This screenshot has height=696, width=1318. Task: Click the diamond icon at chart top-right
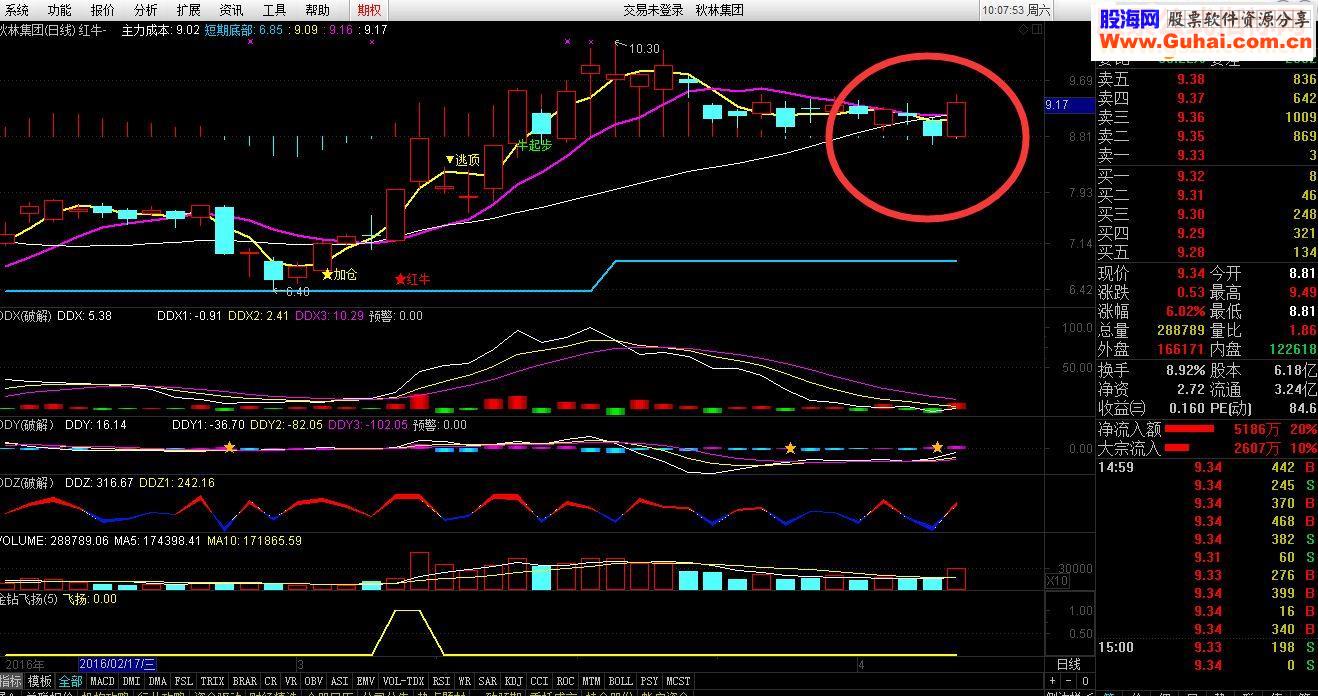click(1023, 30)
